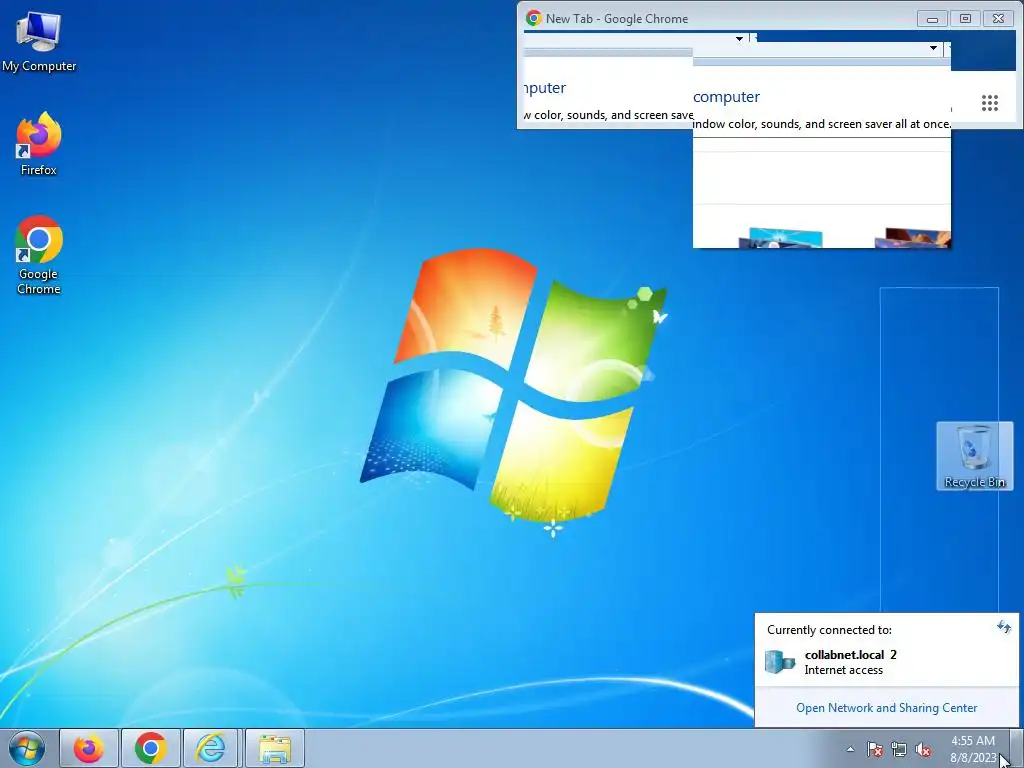
Task: Open Network and Sharing Center
Action: pyautogui.click(x=886, y=708)
